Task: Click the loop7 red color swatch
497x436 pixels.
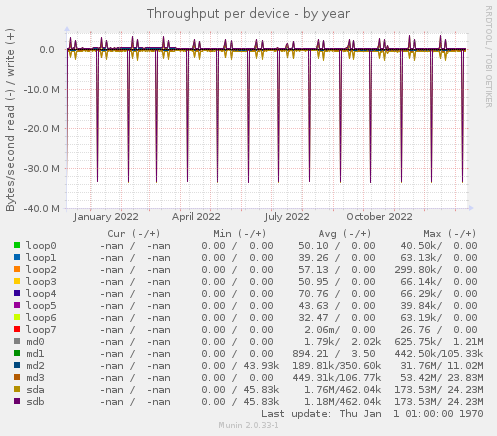Action: [x=17, y=329]
